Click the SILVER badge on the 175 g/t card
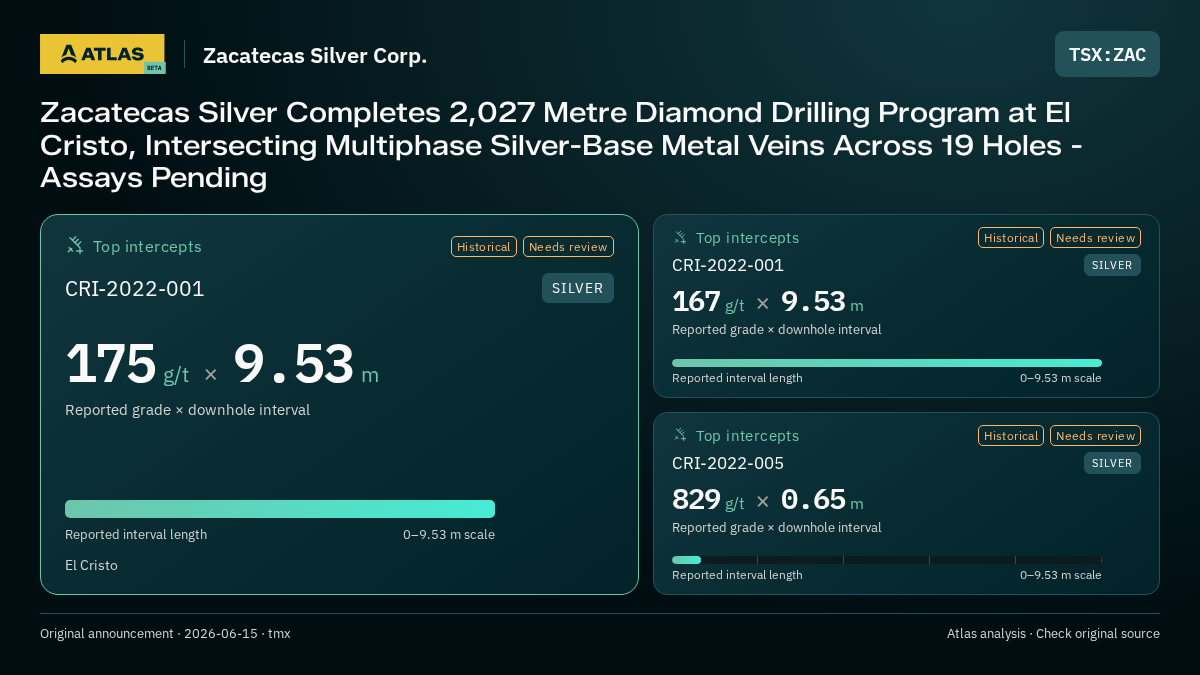 [x=578, y=288]
